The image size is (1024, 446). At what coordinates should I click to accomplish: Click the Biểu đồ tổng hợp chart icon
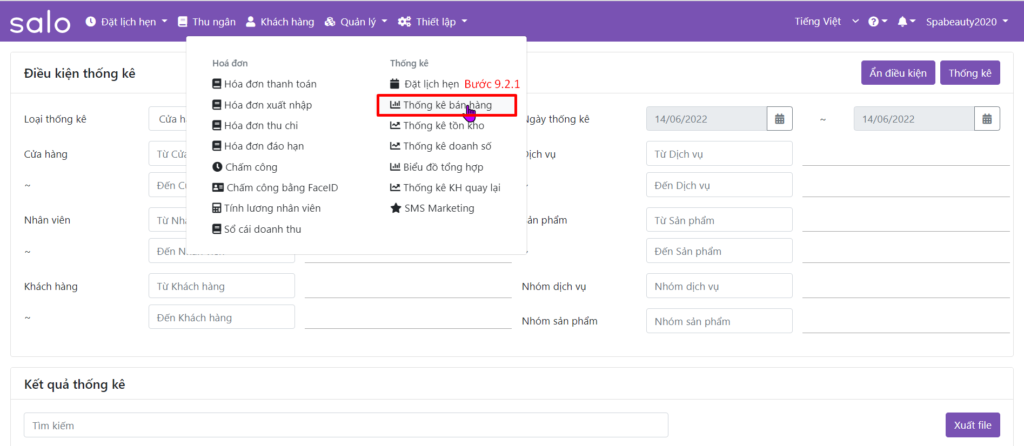pos(395,167)
